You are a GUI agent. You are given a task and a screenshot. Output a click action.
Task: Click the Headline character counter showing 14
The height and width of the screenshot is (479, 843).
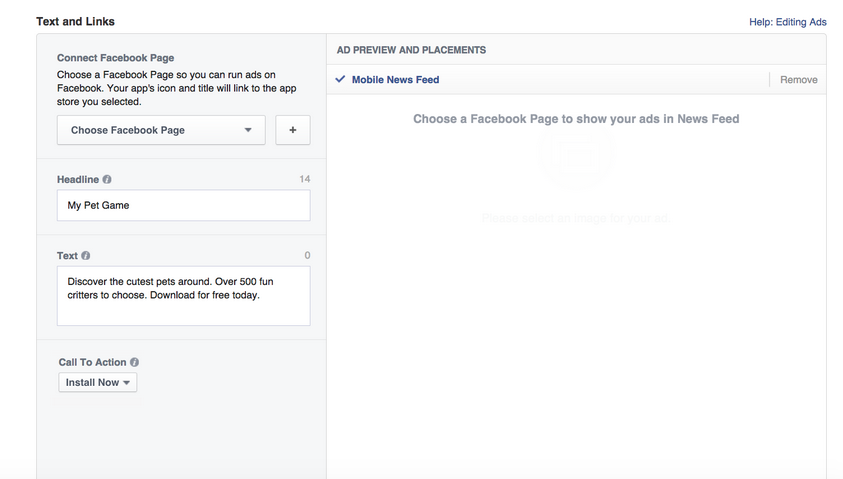click(304, 180)
